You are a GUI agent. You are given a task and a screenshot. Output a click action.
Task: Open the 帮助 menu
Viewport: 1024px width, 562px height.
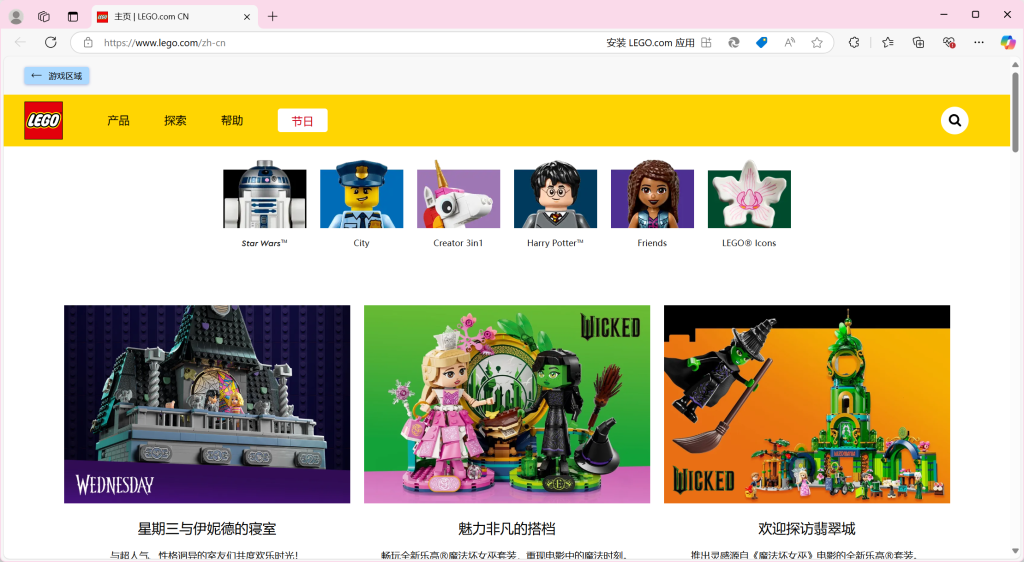[232, 121]
